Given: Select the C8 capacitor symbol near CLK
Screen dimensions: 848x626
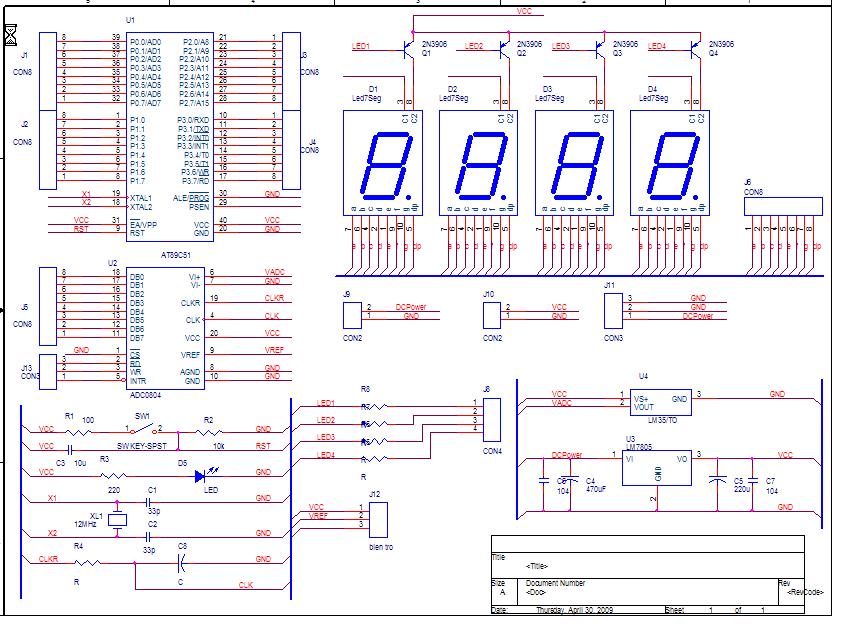Looking at the screenshot, I should [x=182, y=563].
